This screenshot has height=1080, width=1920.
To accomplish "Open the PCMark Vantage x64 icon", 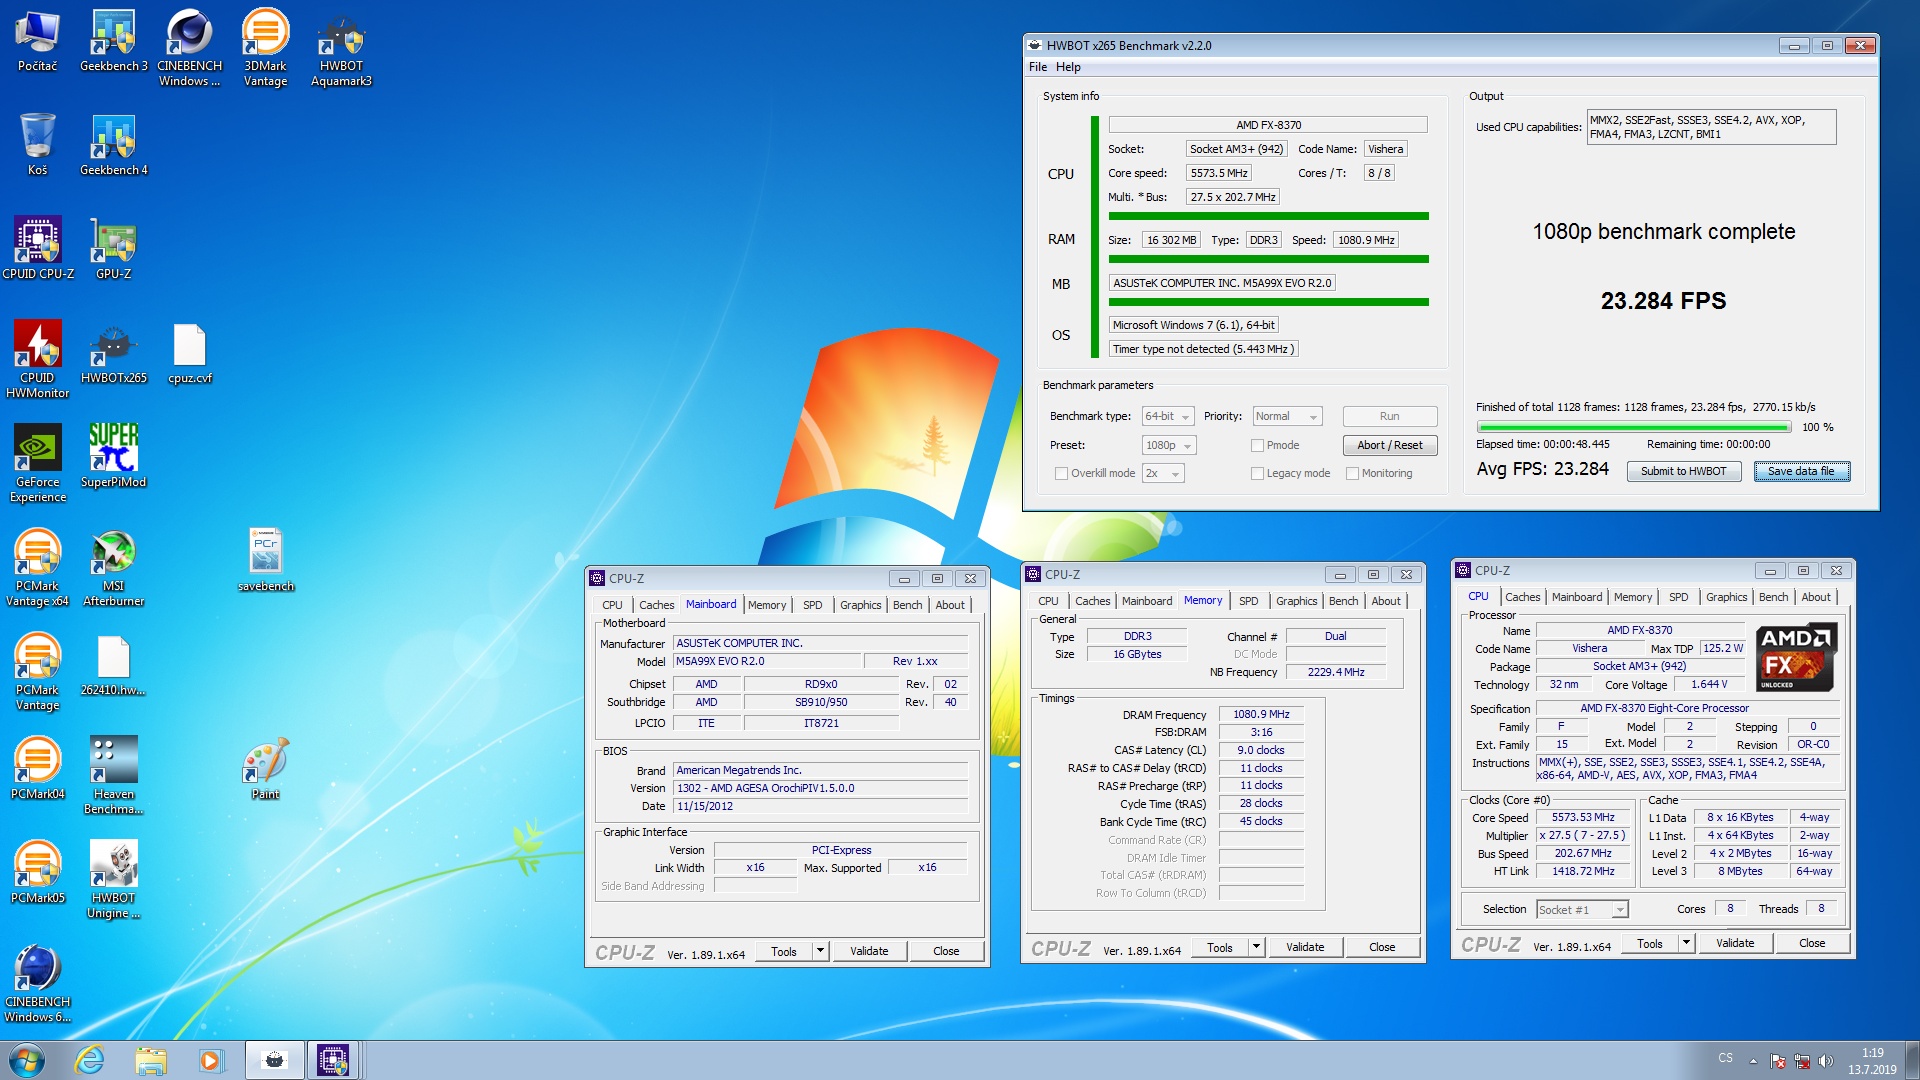I will click(37, 567).
